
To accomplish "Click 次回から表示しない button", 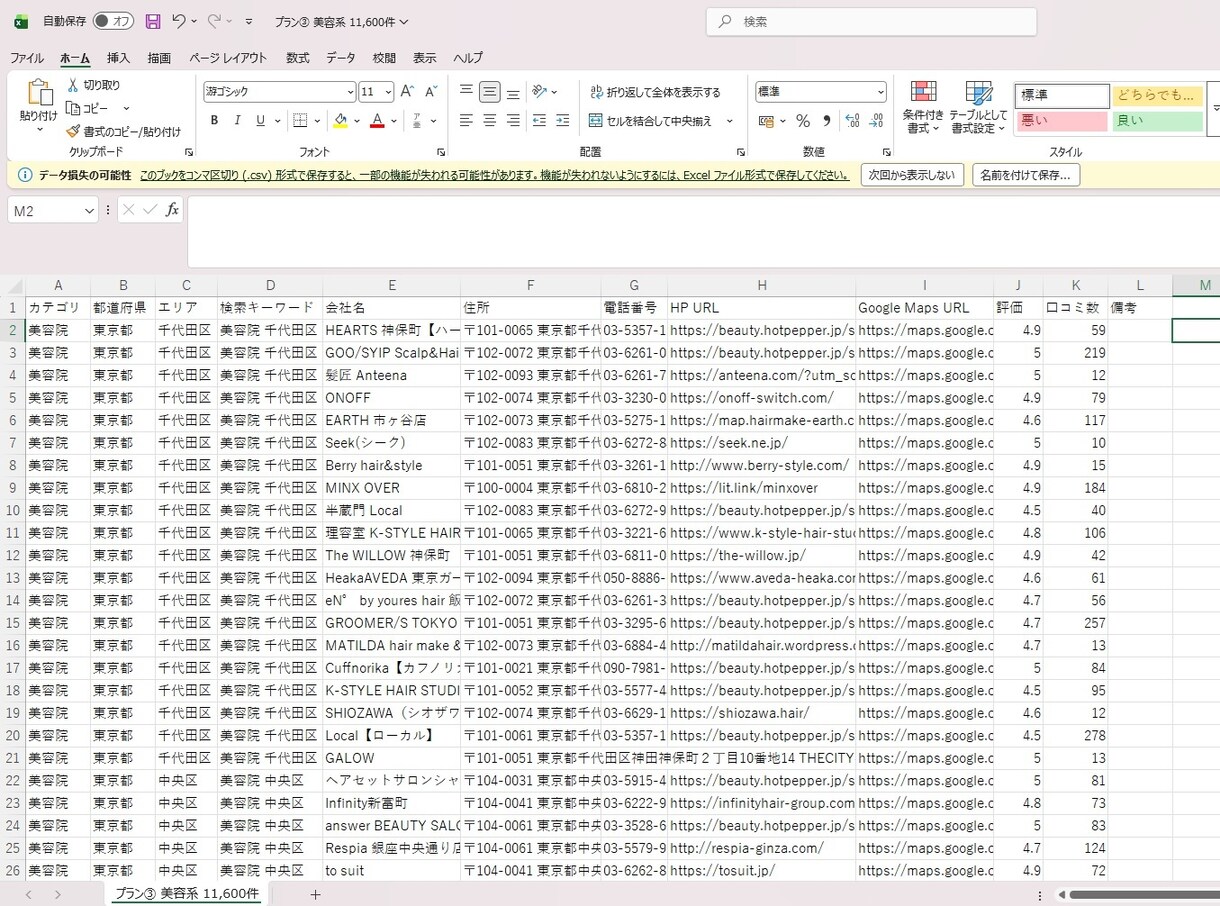I will [x=912, y=175].
